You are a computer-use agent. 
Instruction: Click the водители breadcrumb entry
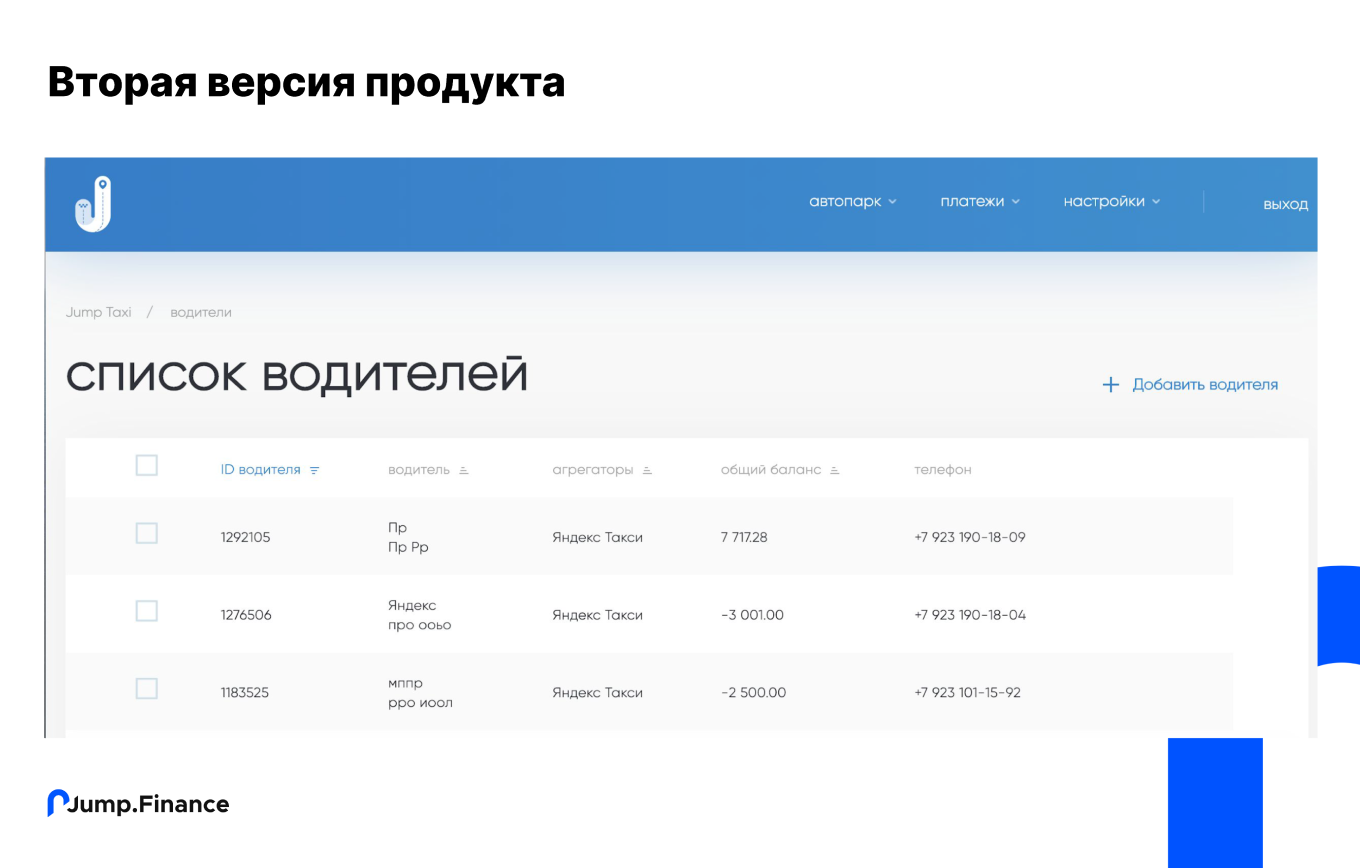coord(201,312)
